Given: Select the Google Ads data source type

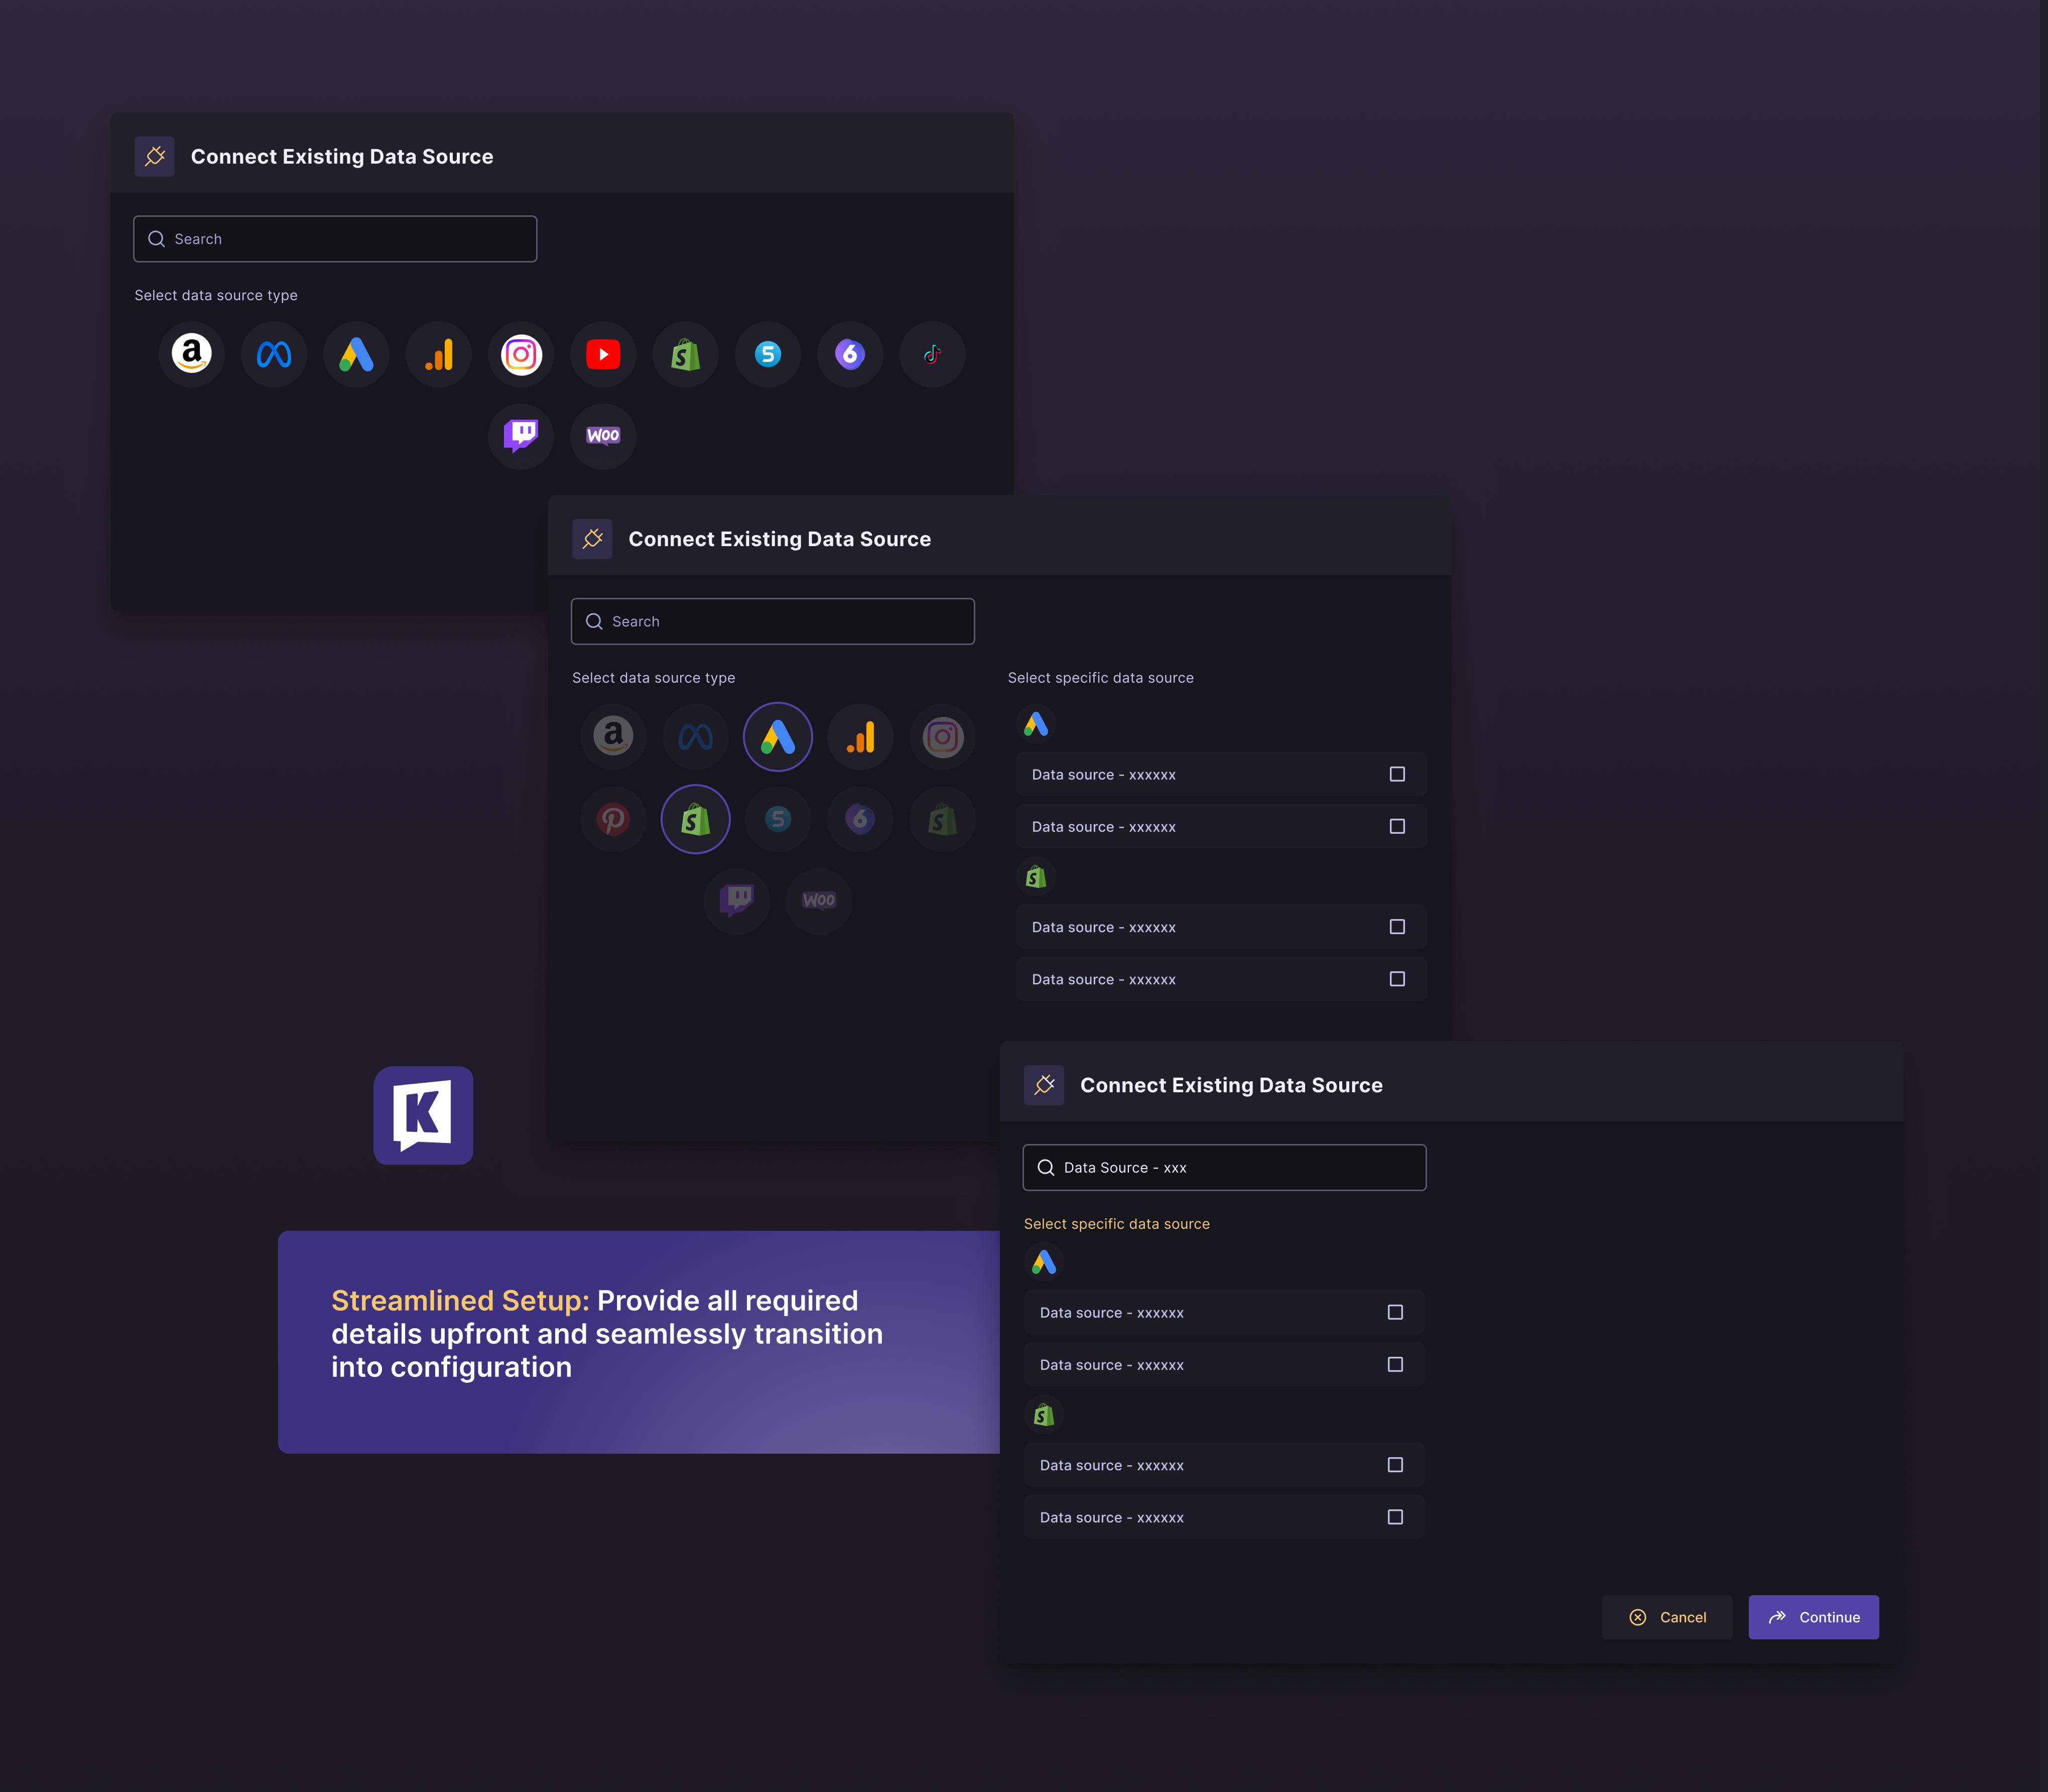Looking at the screenshot, I should pyautogui.click(x=356, y=354).
